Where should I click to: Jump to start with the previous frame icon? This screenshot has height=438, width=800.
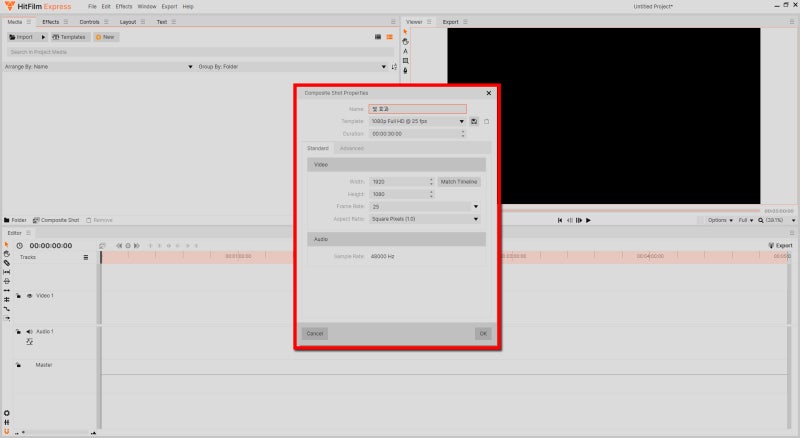pos(560,221)
